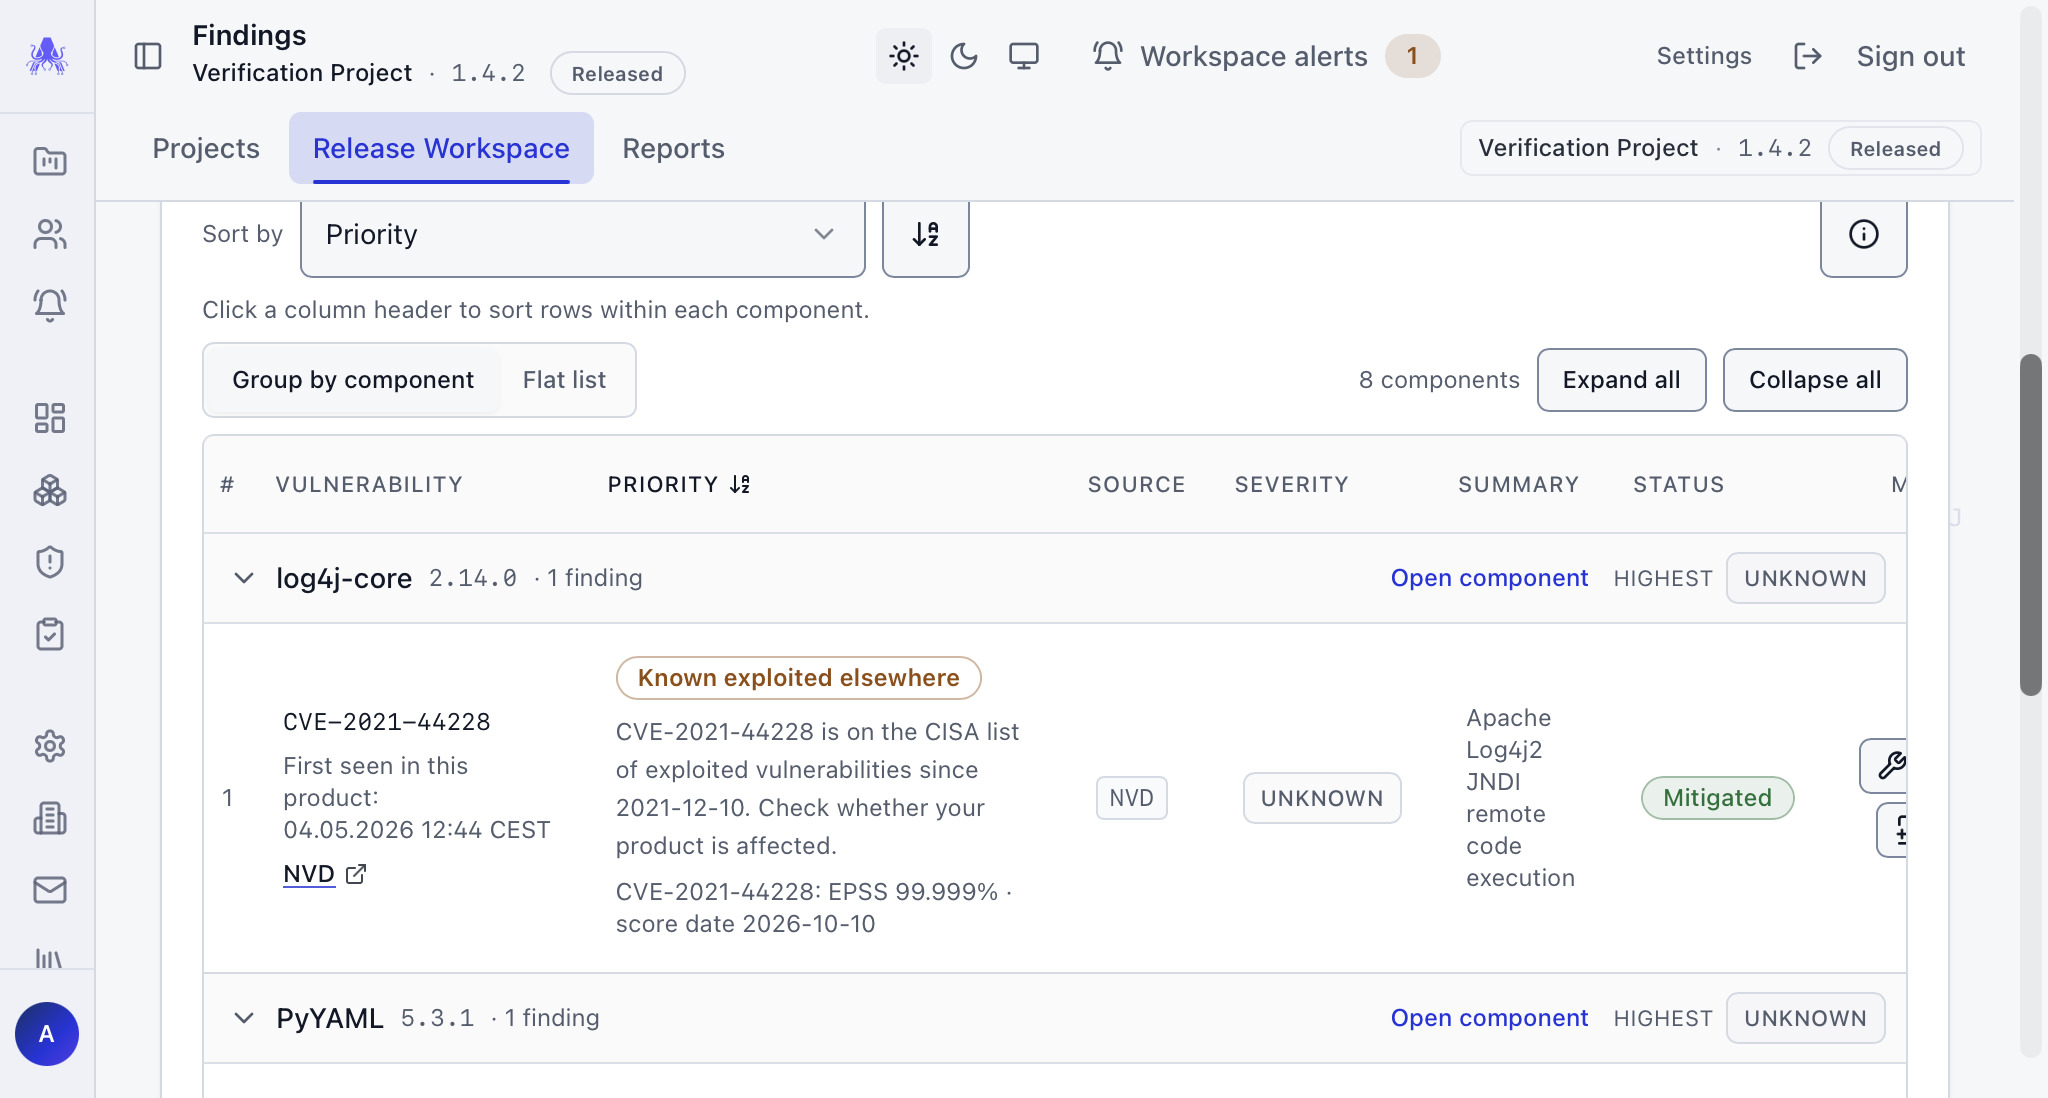Collapse the log4j-core component row
Viewport: 2048px width, 1098px height.
pos(244,578)
